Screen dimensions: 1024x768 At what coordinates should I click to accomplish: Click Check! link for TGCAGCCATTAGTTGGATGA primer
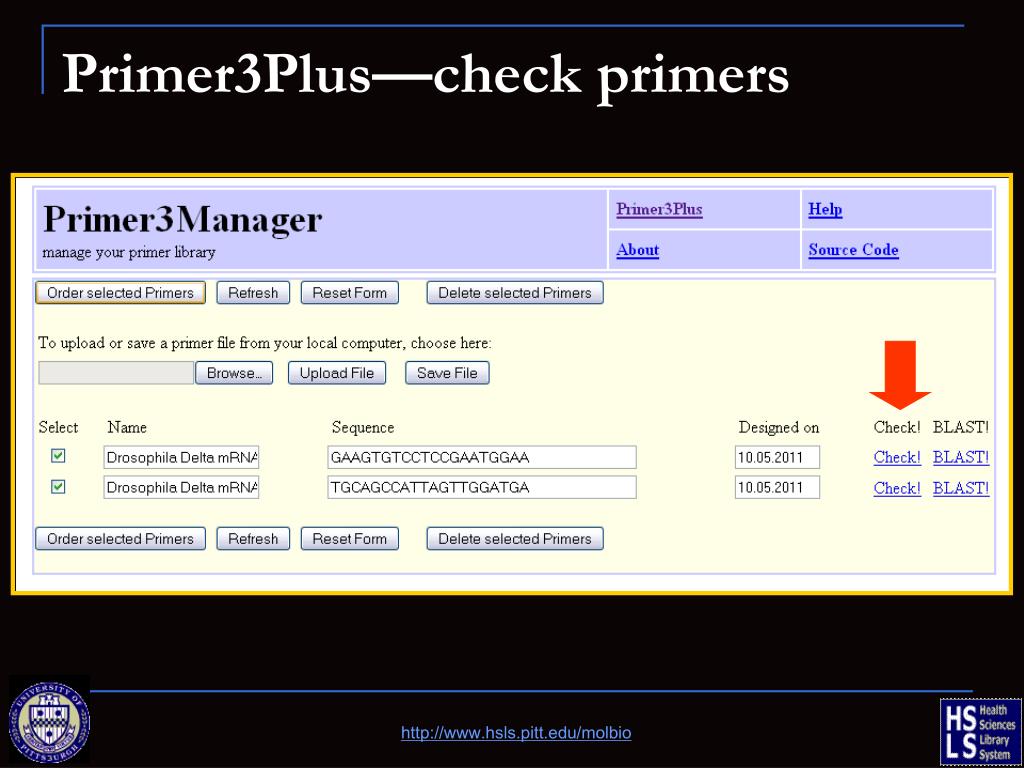[897, 488]
